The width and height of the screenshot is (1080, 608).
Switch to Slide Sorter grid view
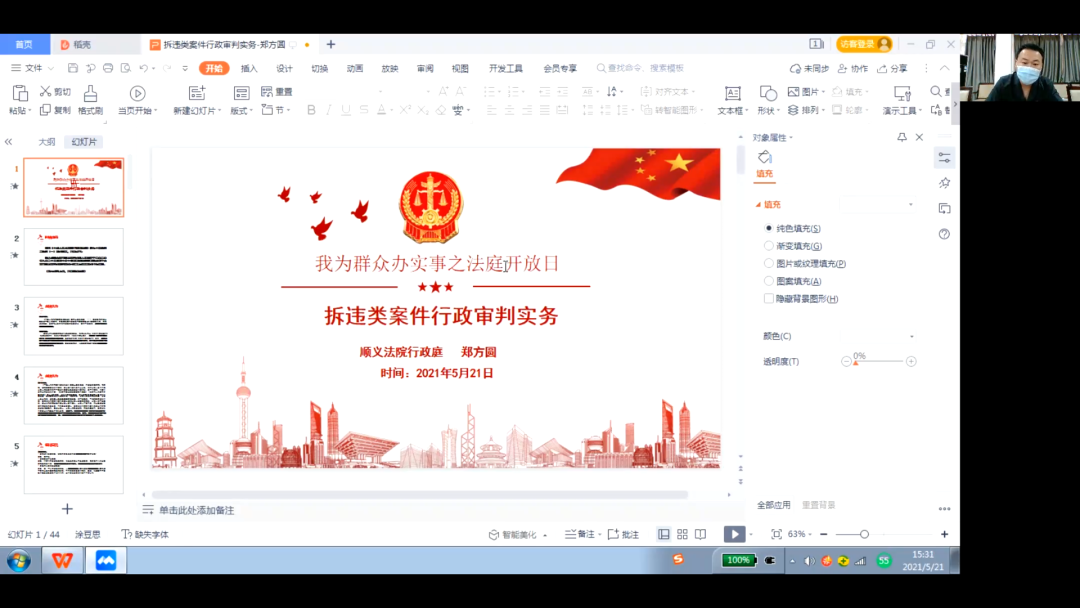point(682,534)
